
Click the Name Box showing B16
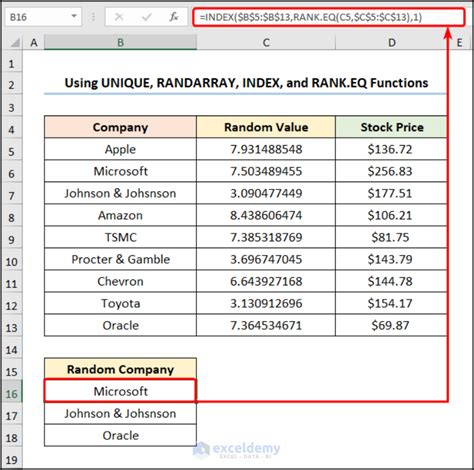tap(43, 17)
